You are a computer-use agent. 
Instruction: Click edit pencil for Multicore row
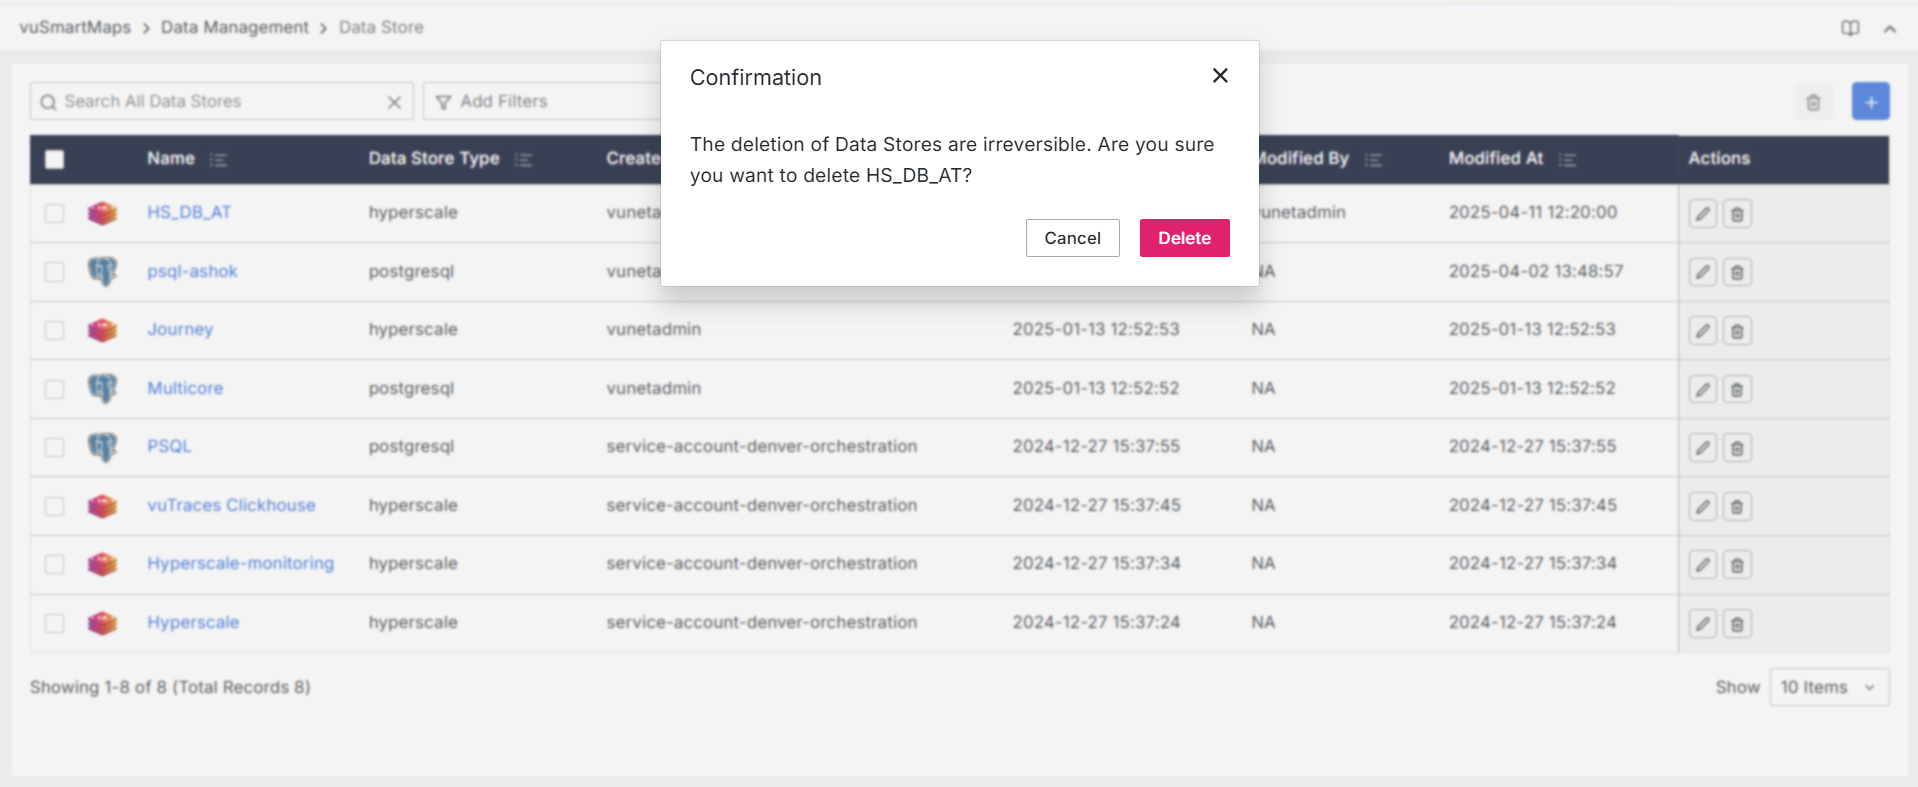(1702, 389)
